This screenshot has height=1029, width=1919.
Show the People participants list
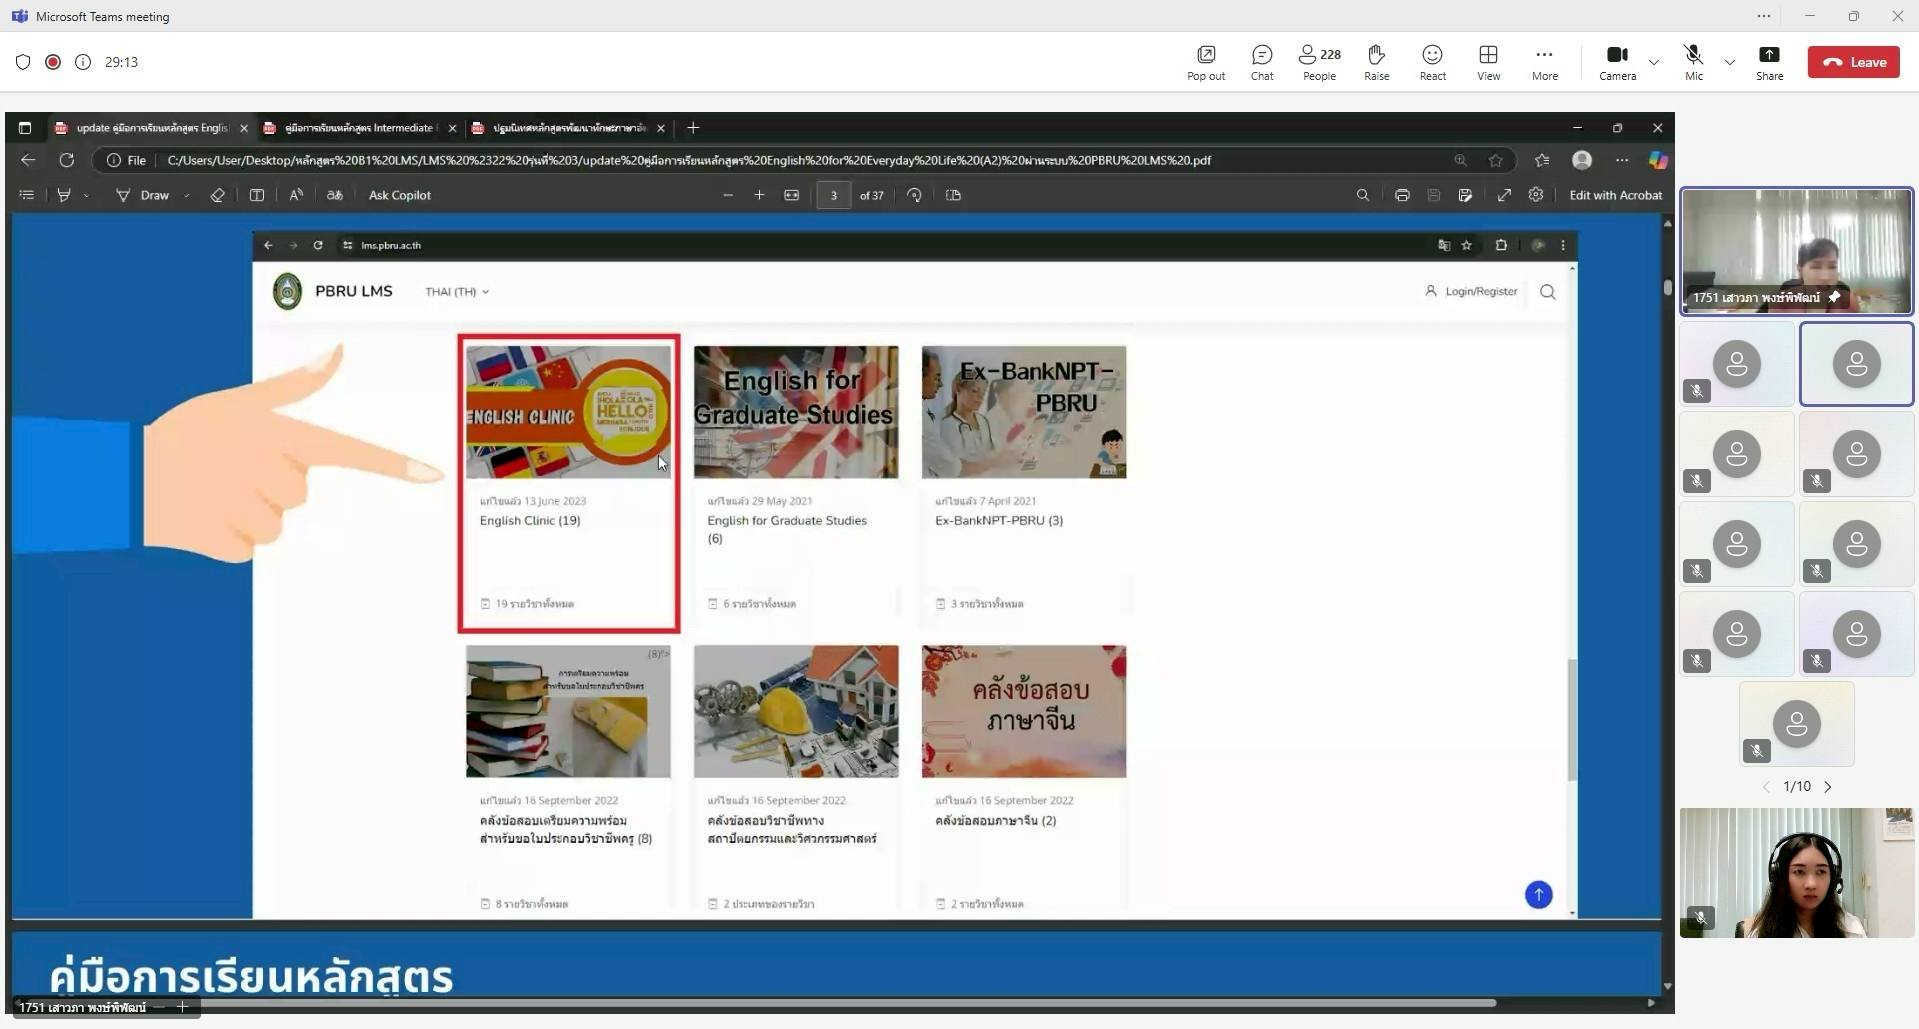pos(1319,62)
